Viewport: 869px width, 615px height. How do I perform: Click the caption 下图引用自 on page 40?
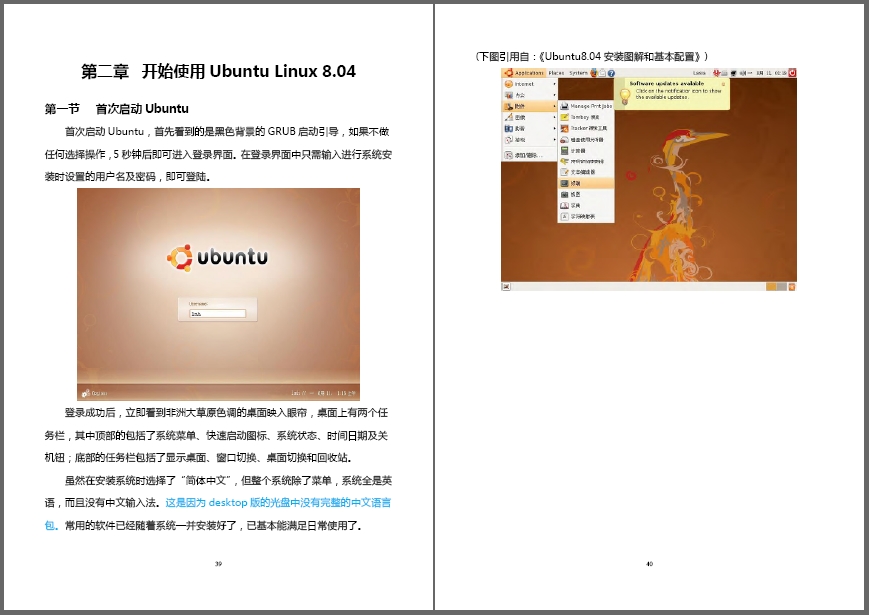point(591,57)
